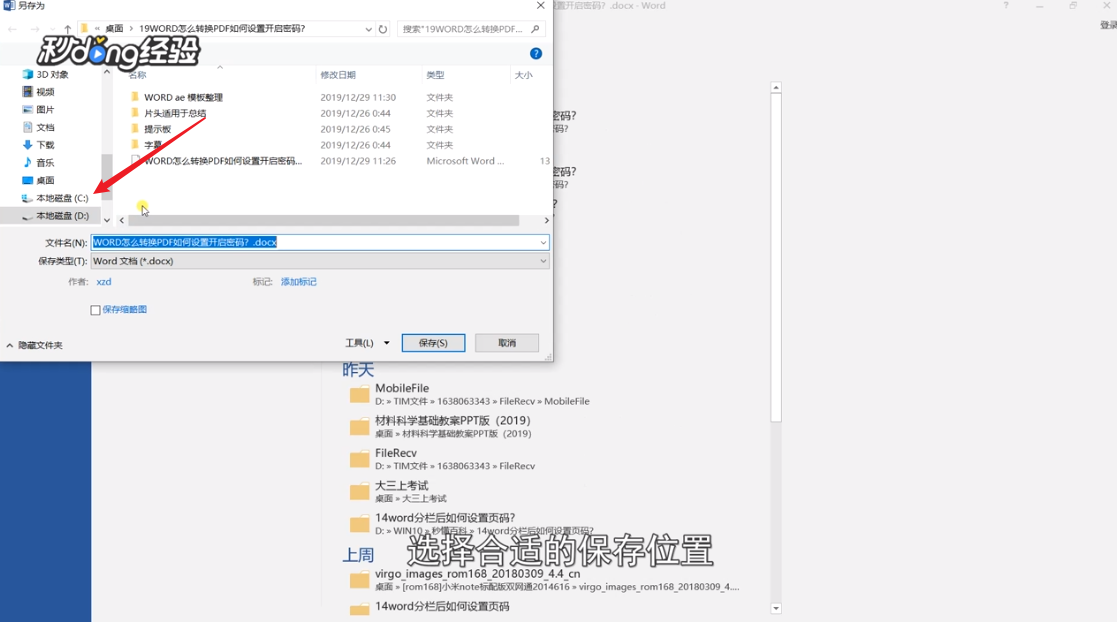The image size is (1117, 622).
Task: Click the 保存(S) button
Action: click(433, 342)
